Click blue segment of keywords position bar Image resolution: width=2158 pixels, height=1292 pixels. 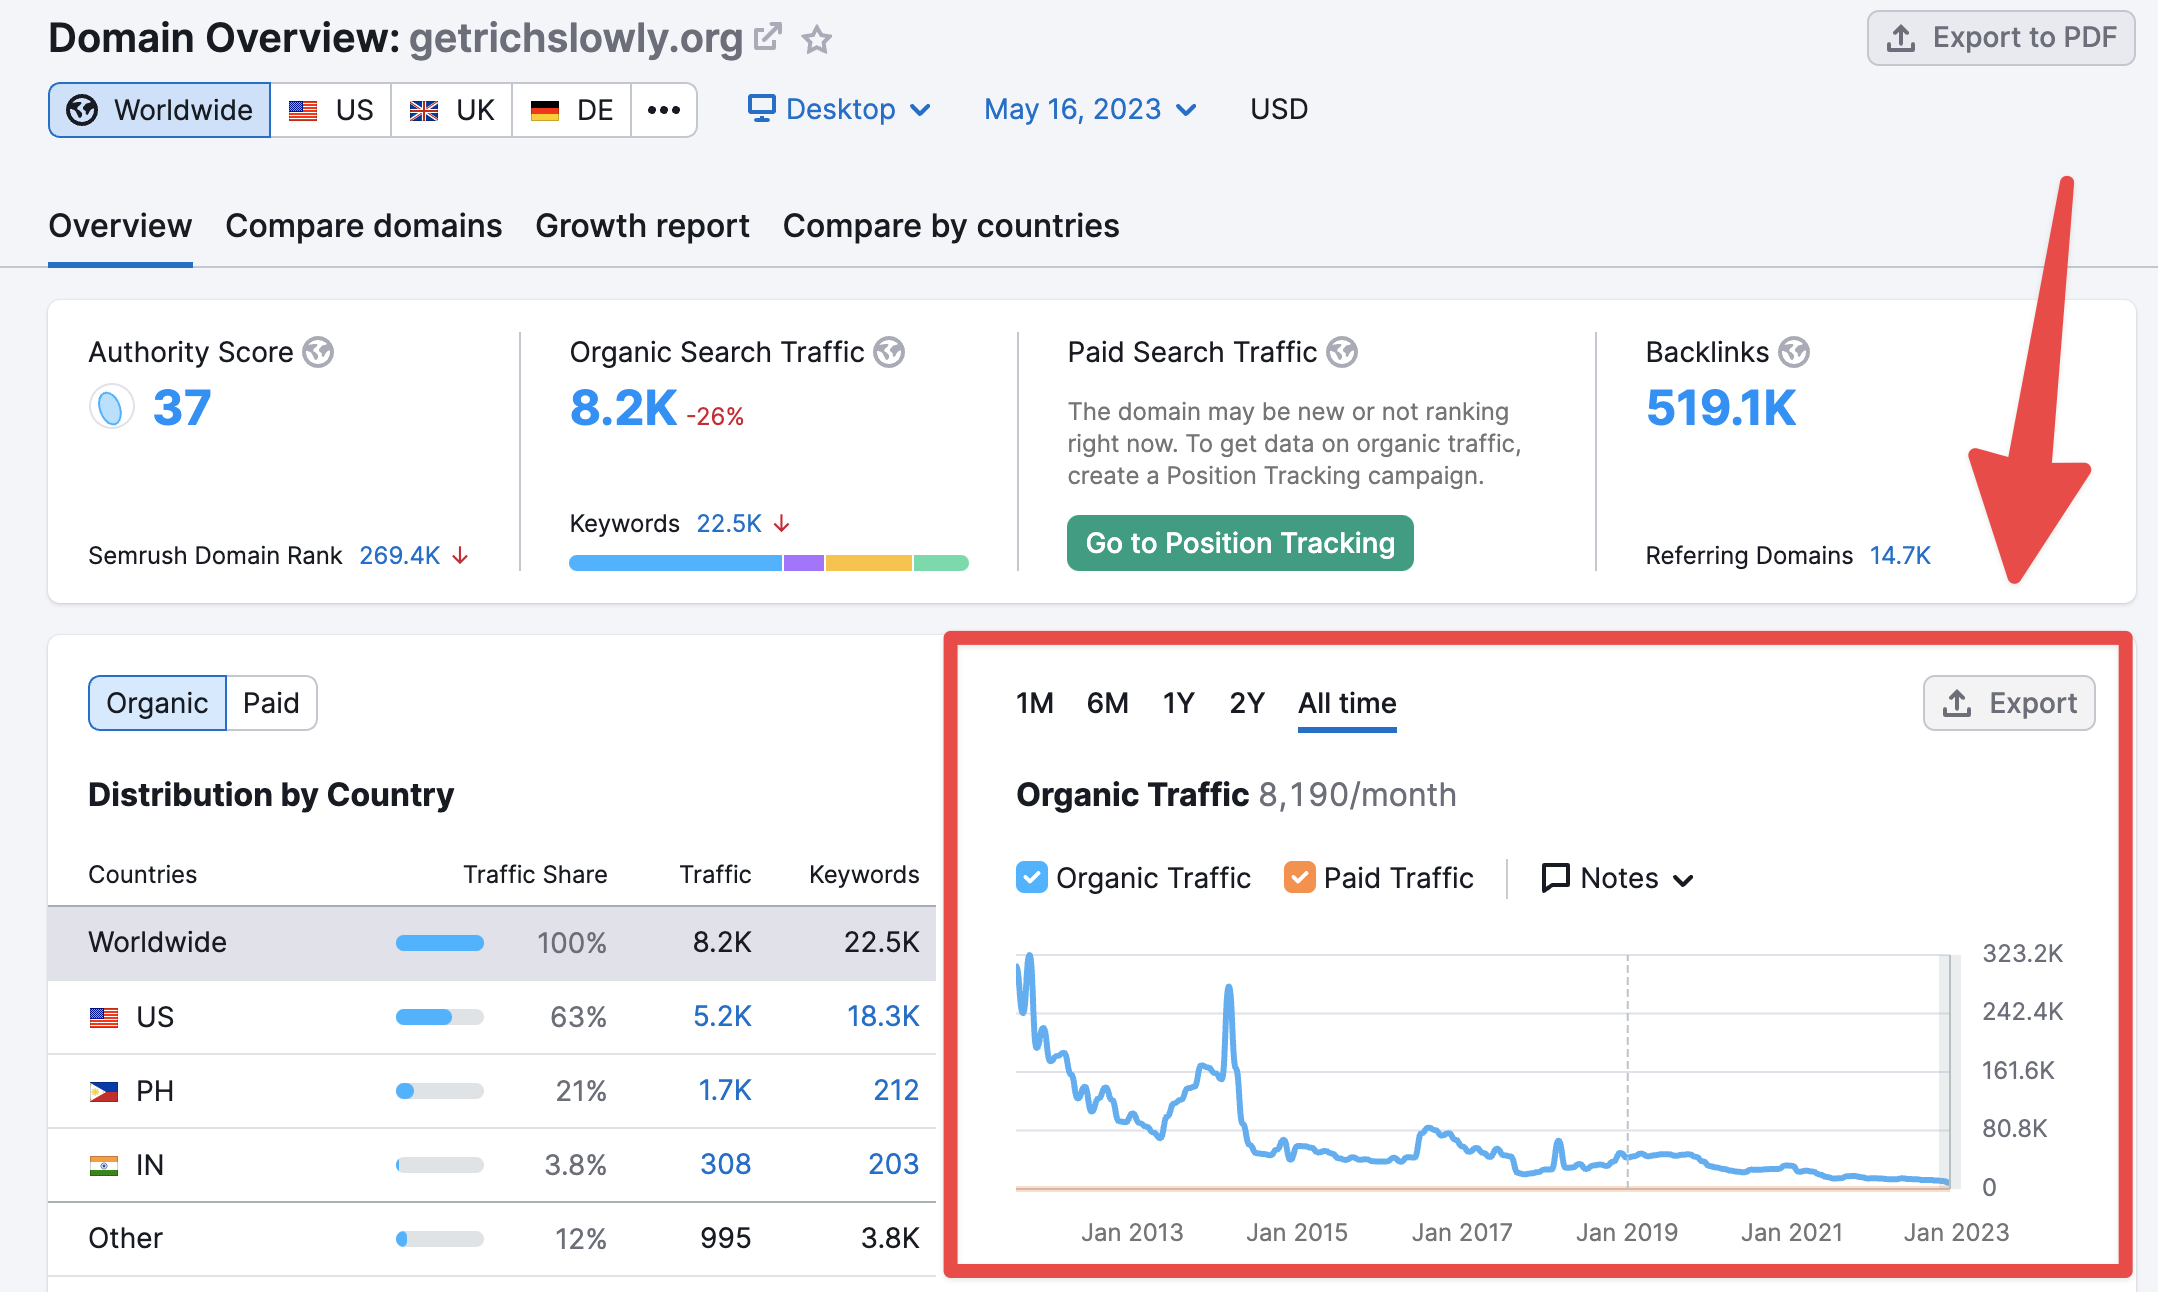675,563
